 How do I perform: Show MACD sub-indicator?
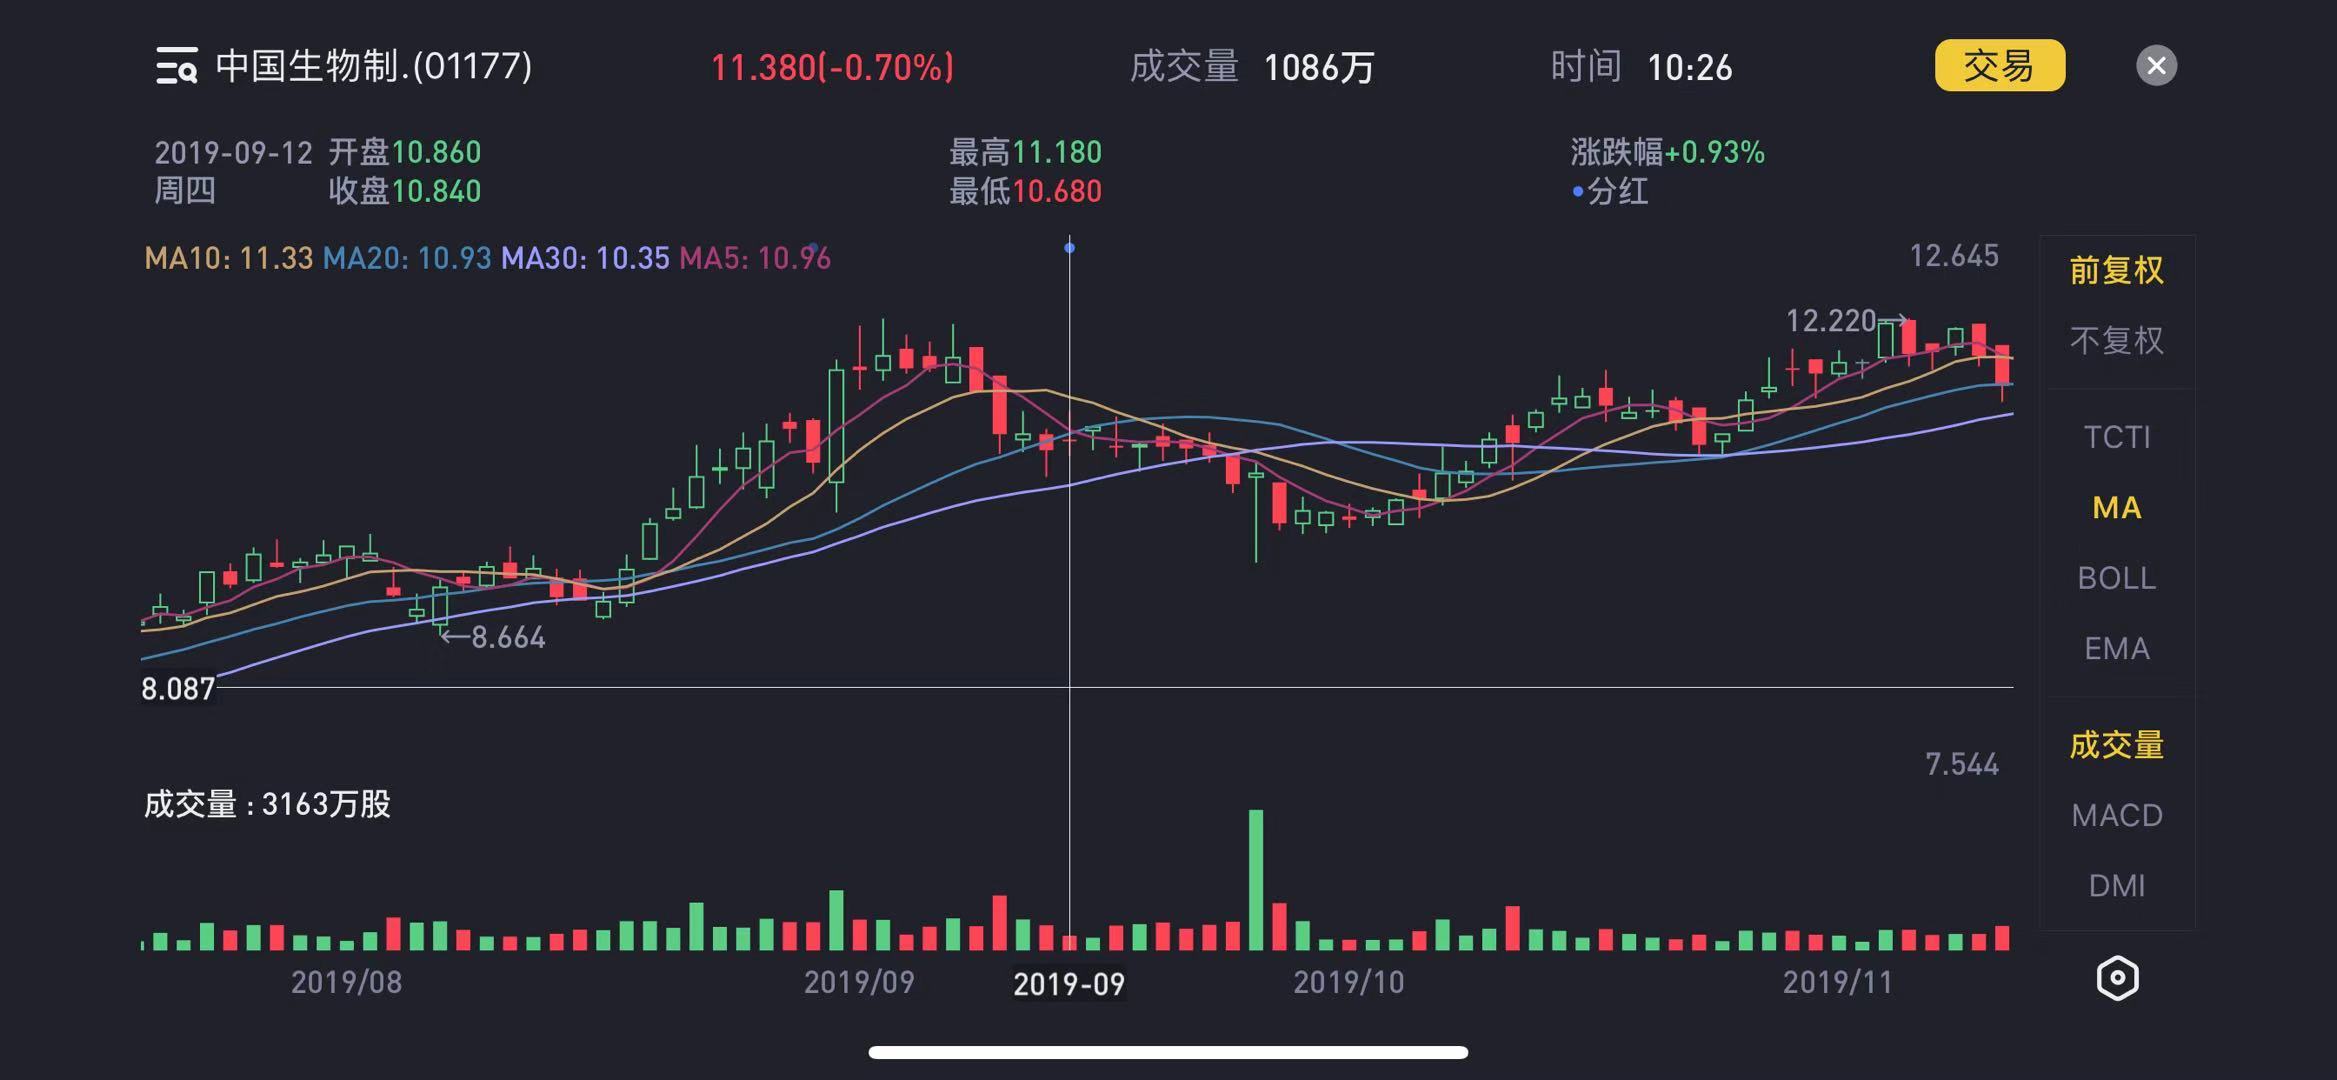(x=2116, y=816)
